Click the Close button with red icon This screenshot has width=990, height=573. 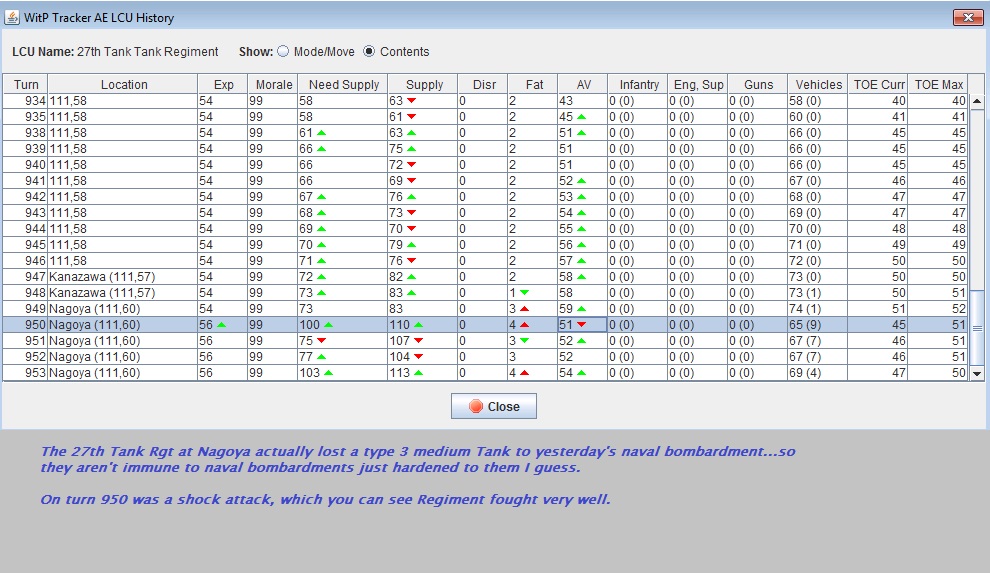pyautogui.click(x=494, y=406)
